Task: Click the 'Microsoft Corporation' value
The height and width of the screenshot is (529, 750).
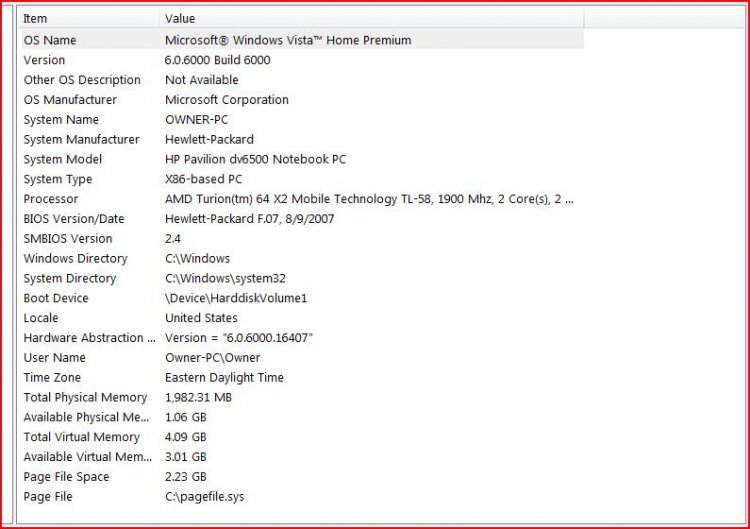Action: coord(227,100)
